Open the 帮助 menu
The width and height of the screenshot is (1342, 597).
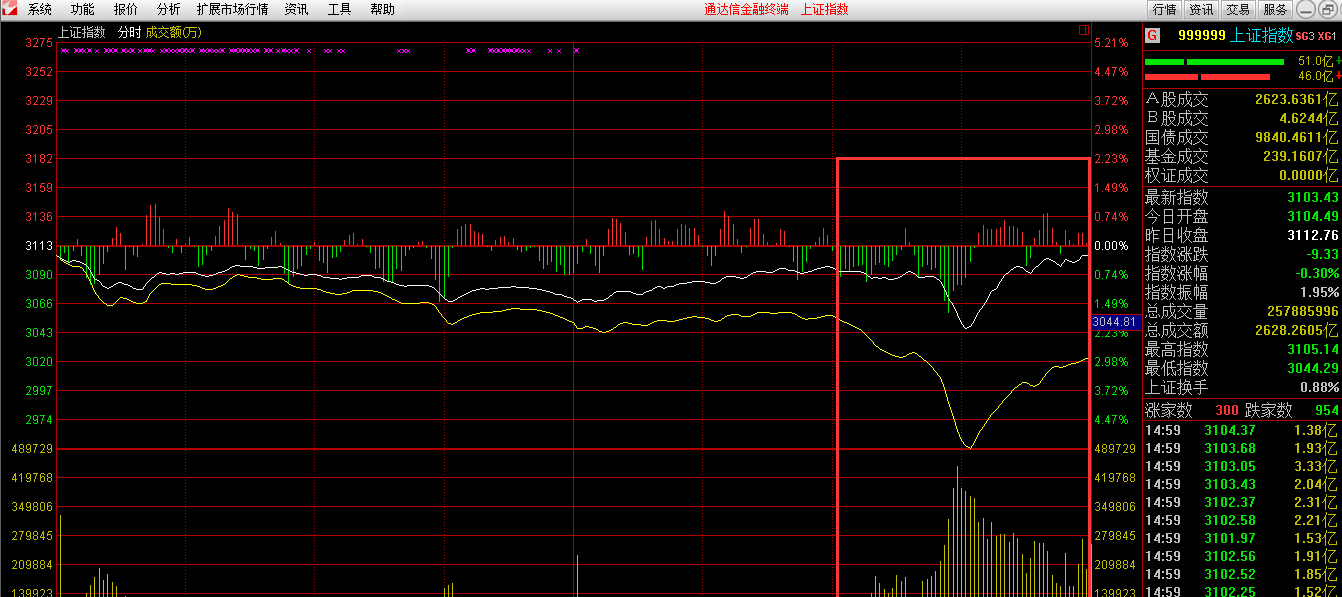382,9
